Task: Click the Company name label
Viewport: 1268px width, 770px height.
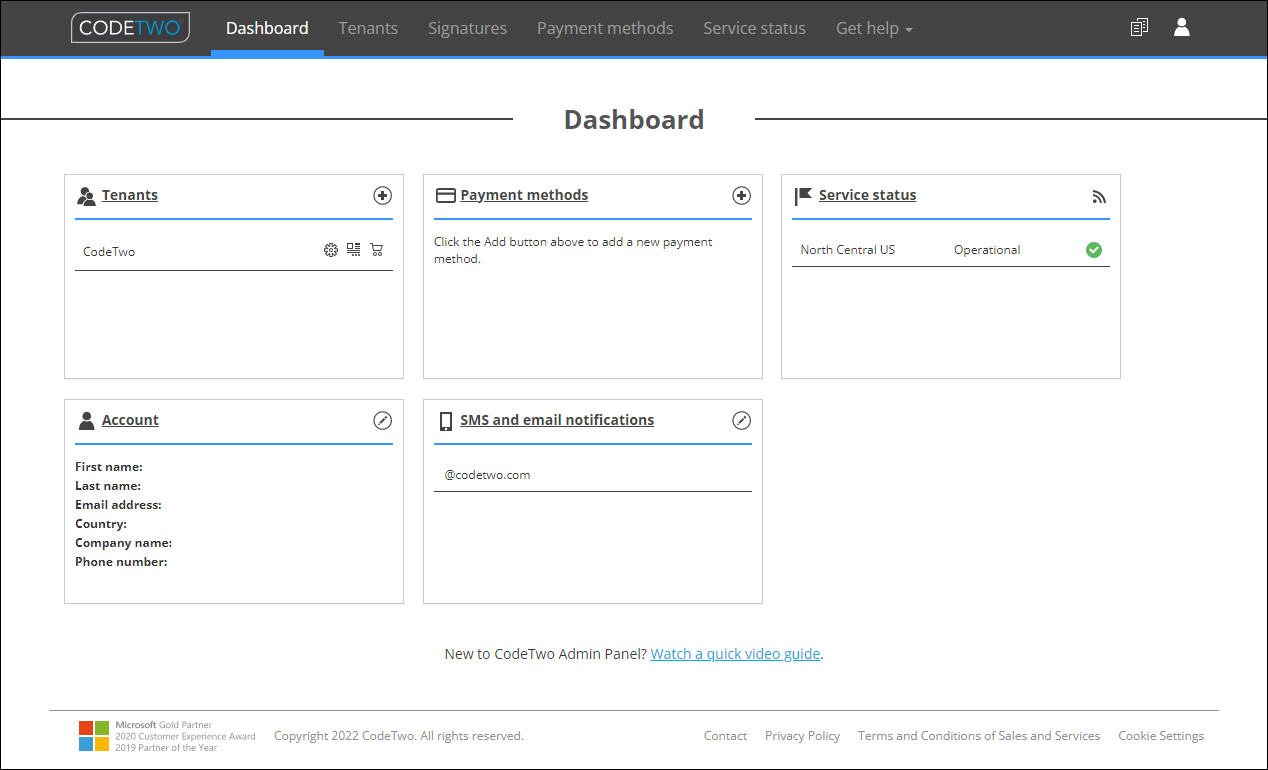Action: coord(124,543)
